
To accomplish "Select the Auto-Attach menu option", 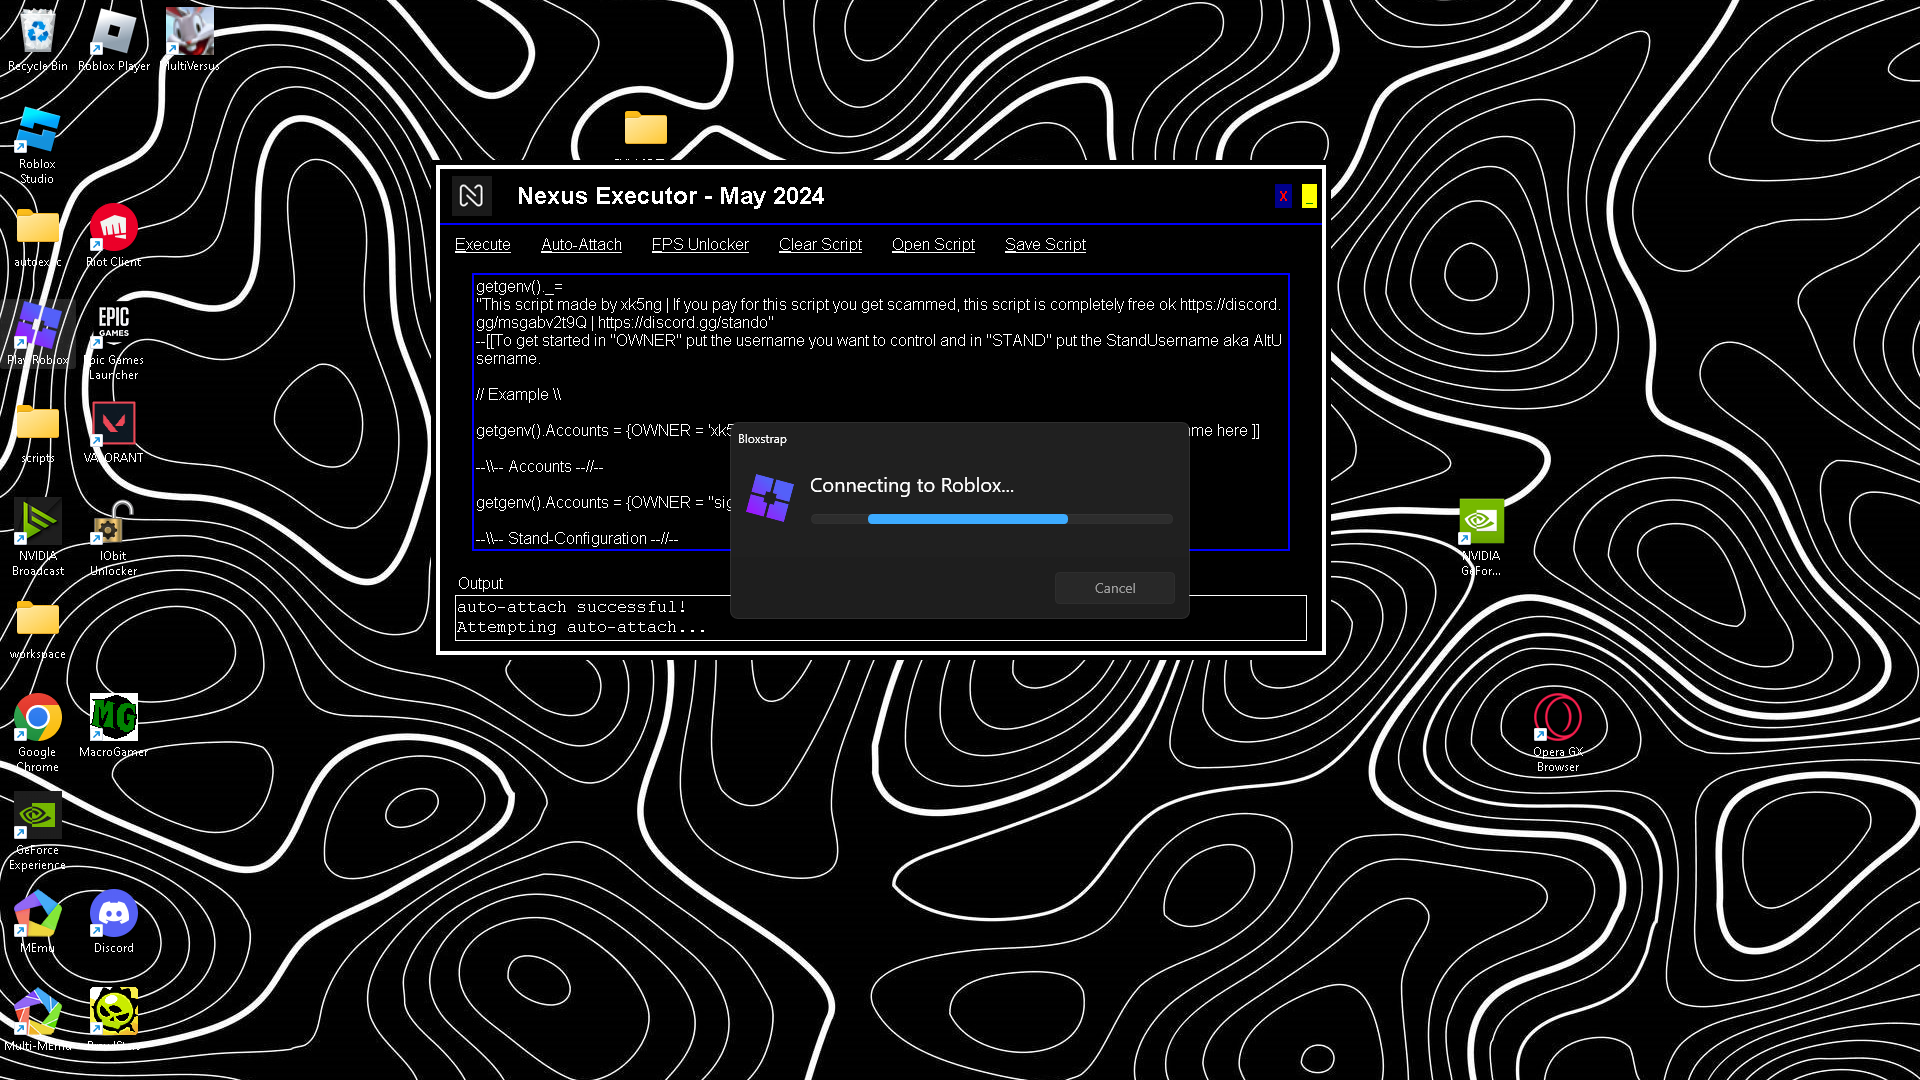I will click(x=581, y=245).
